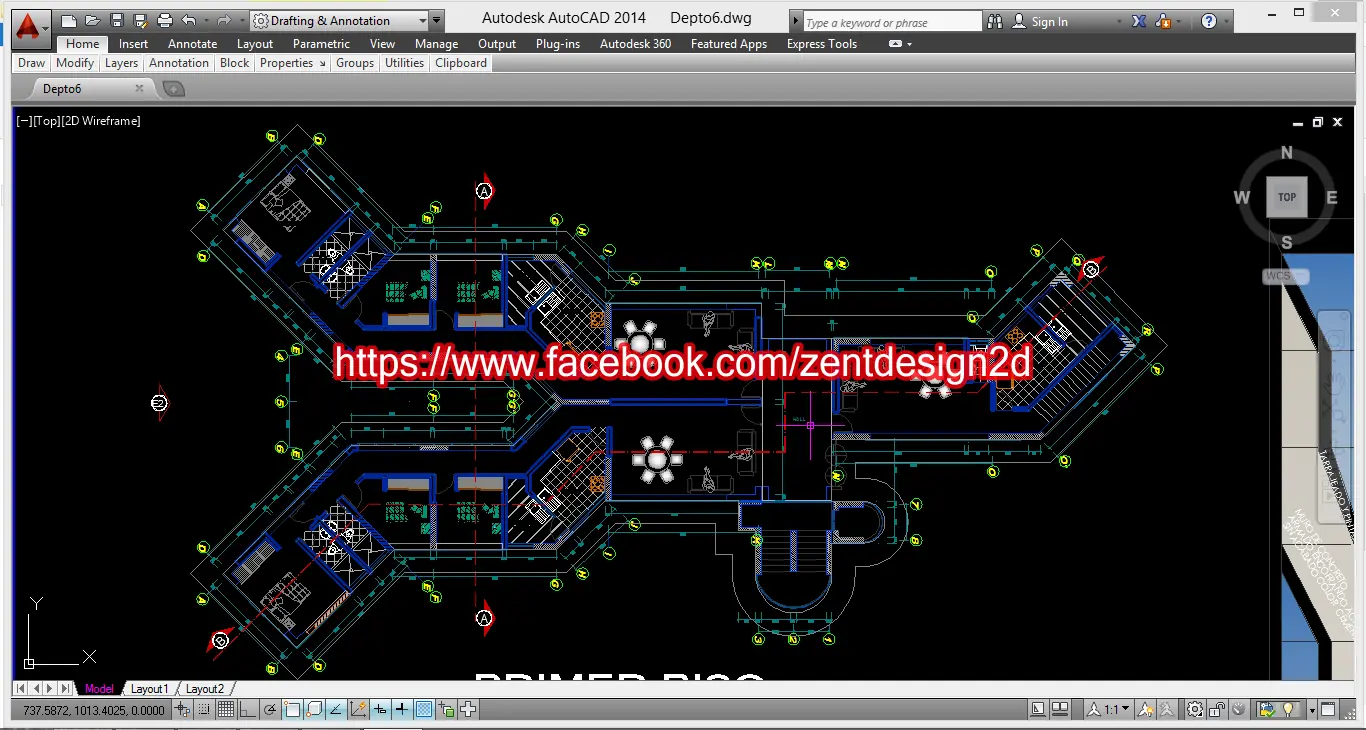Open the Undo history dropdown arrow
This screenshot has height=730, width=1366.
point(206,21)
